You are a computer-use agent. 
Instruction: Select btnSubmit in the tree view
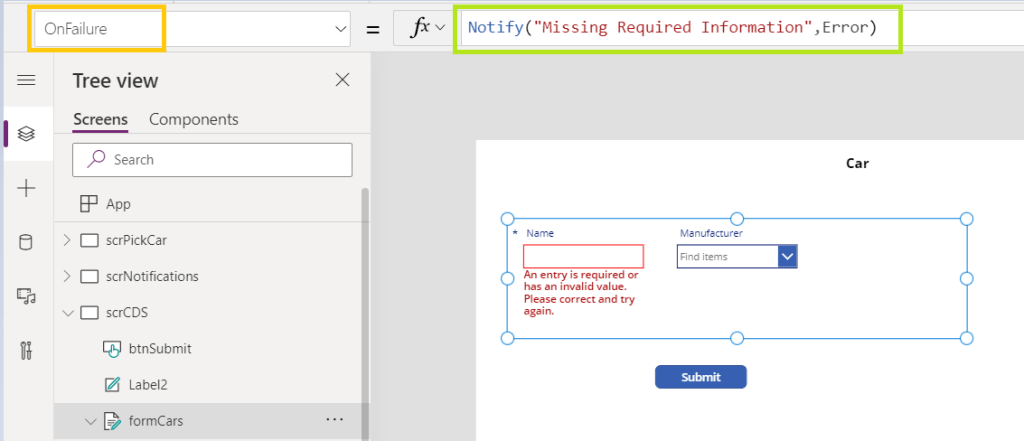[x=159, y=349]
